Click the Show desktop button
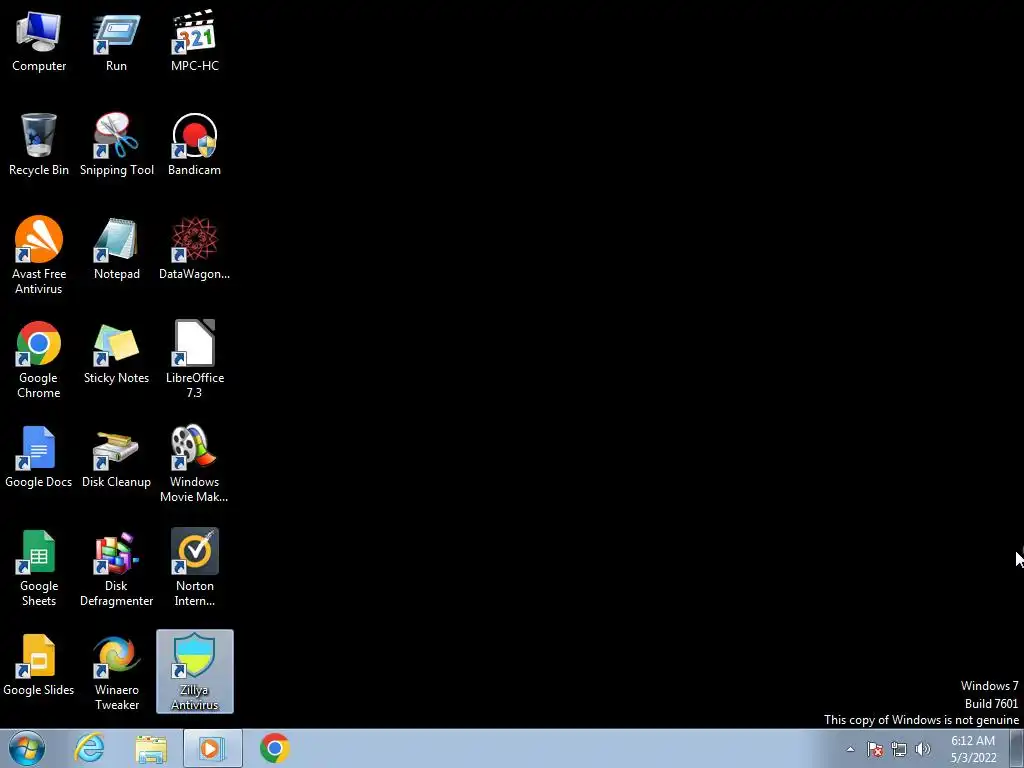1024x768 pixels. coord(1017,749)
